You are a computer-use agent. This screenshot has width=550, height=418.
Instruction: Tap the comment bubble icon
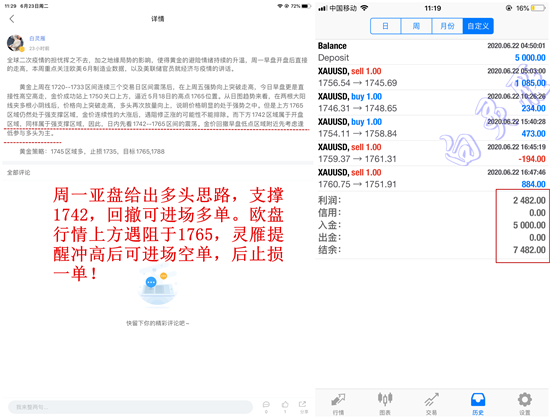click(x=266, y=407)
